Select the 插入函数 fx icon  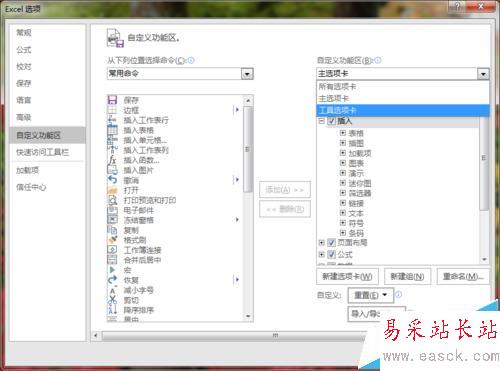(x=112, y=160)
